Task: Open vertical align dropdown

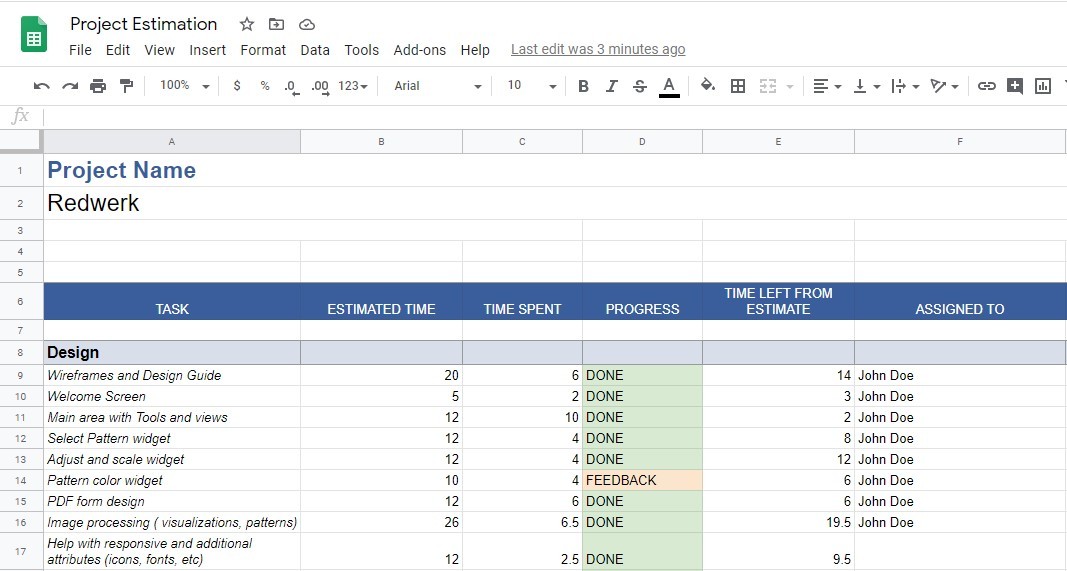Action: tap(866, 86)
